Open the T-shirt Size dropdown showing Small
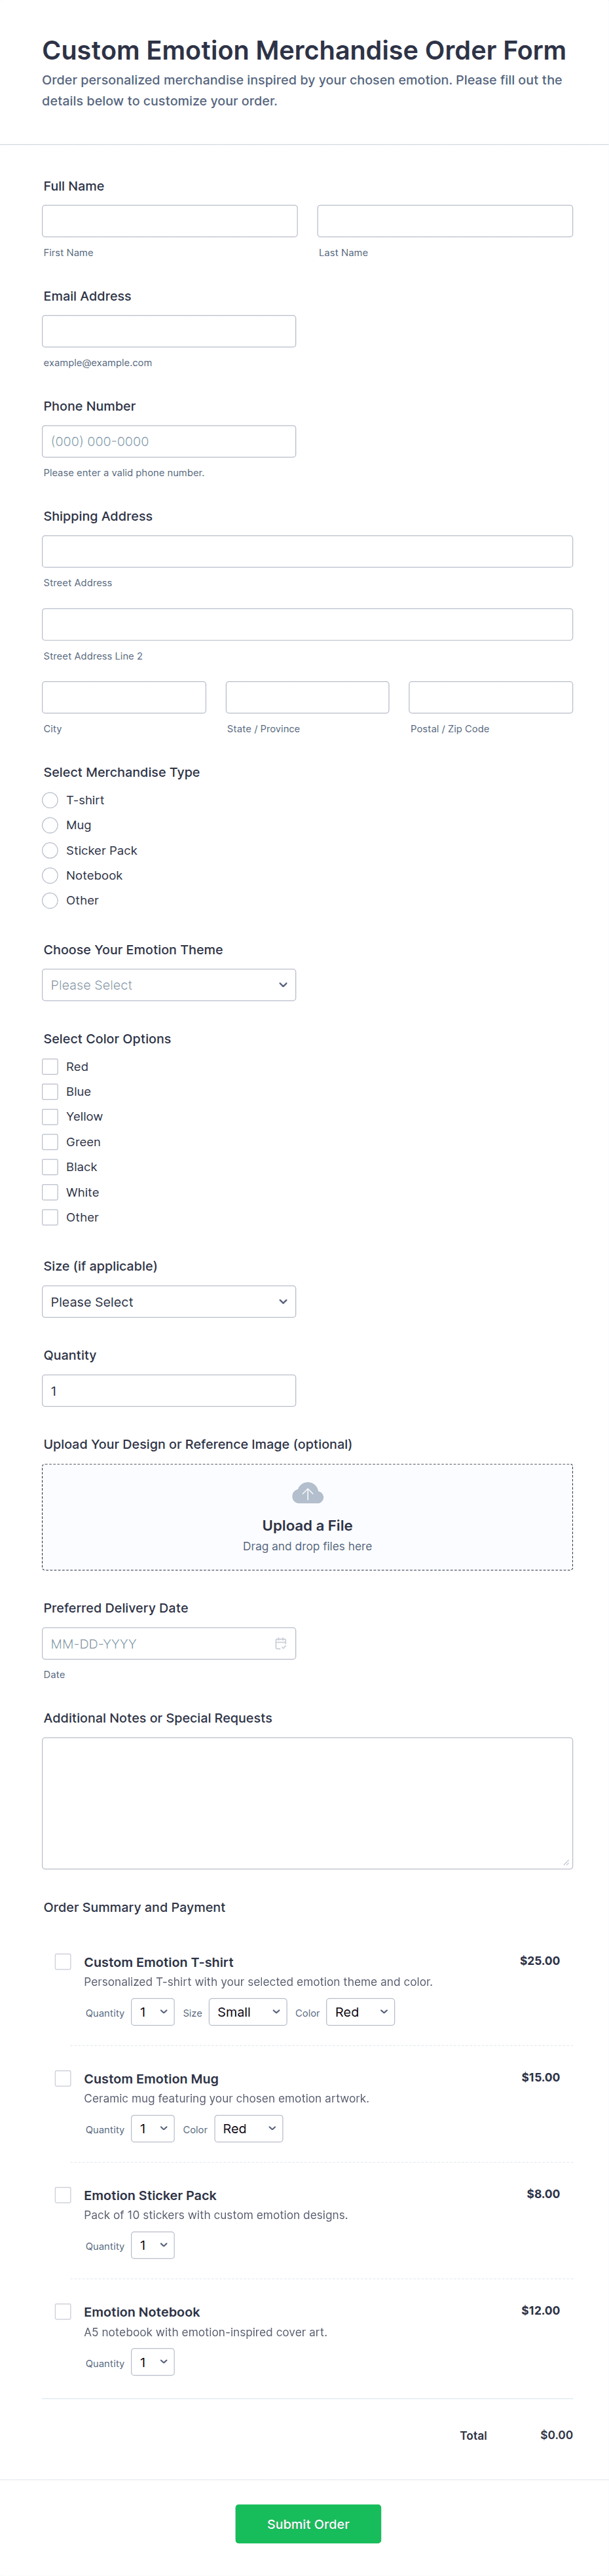 [248, 2012]
